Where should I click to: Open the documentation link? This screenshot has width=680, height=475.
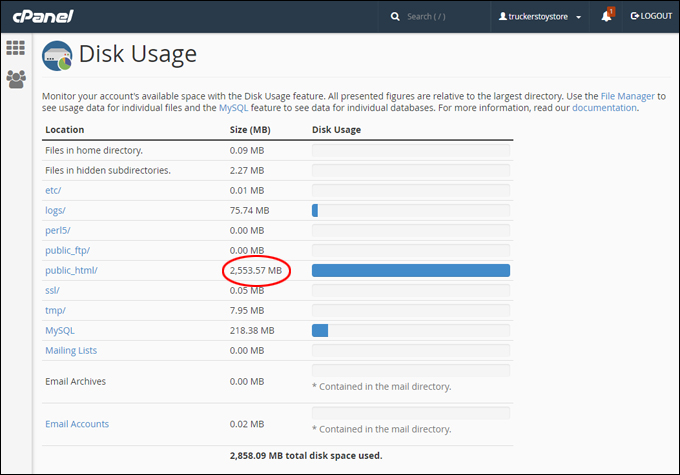tap(604, 108)
